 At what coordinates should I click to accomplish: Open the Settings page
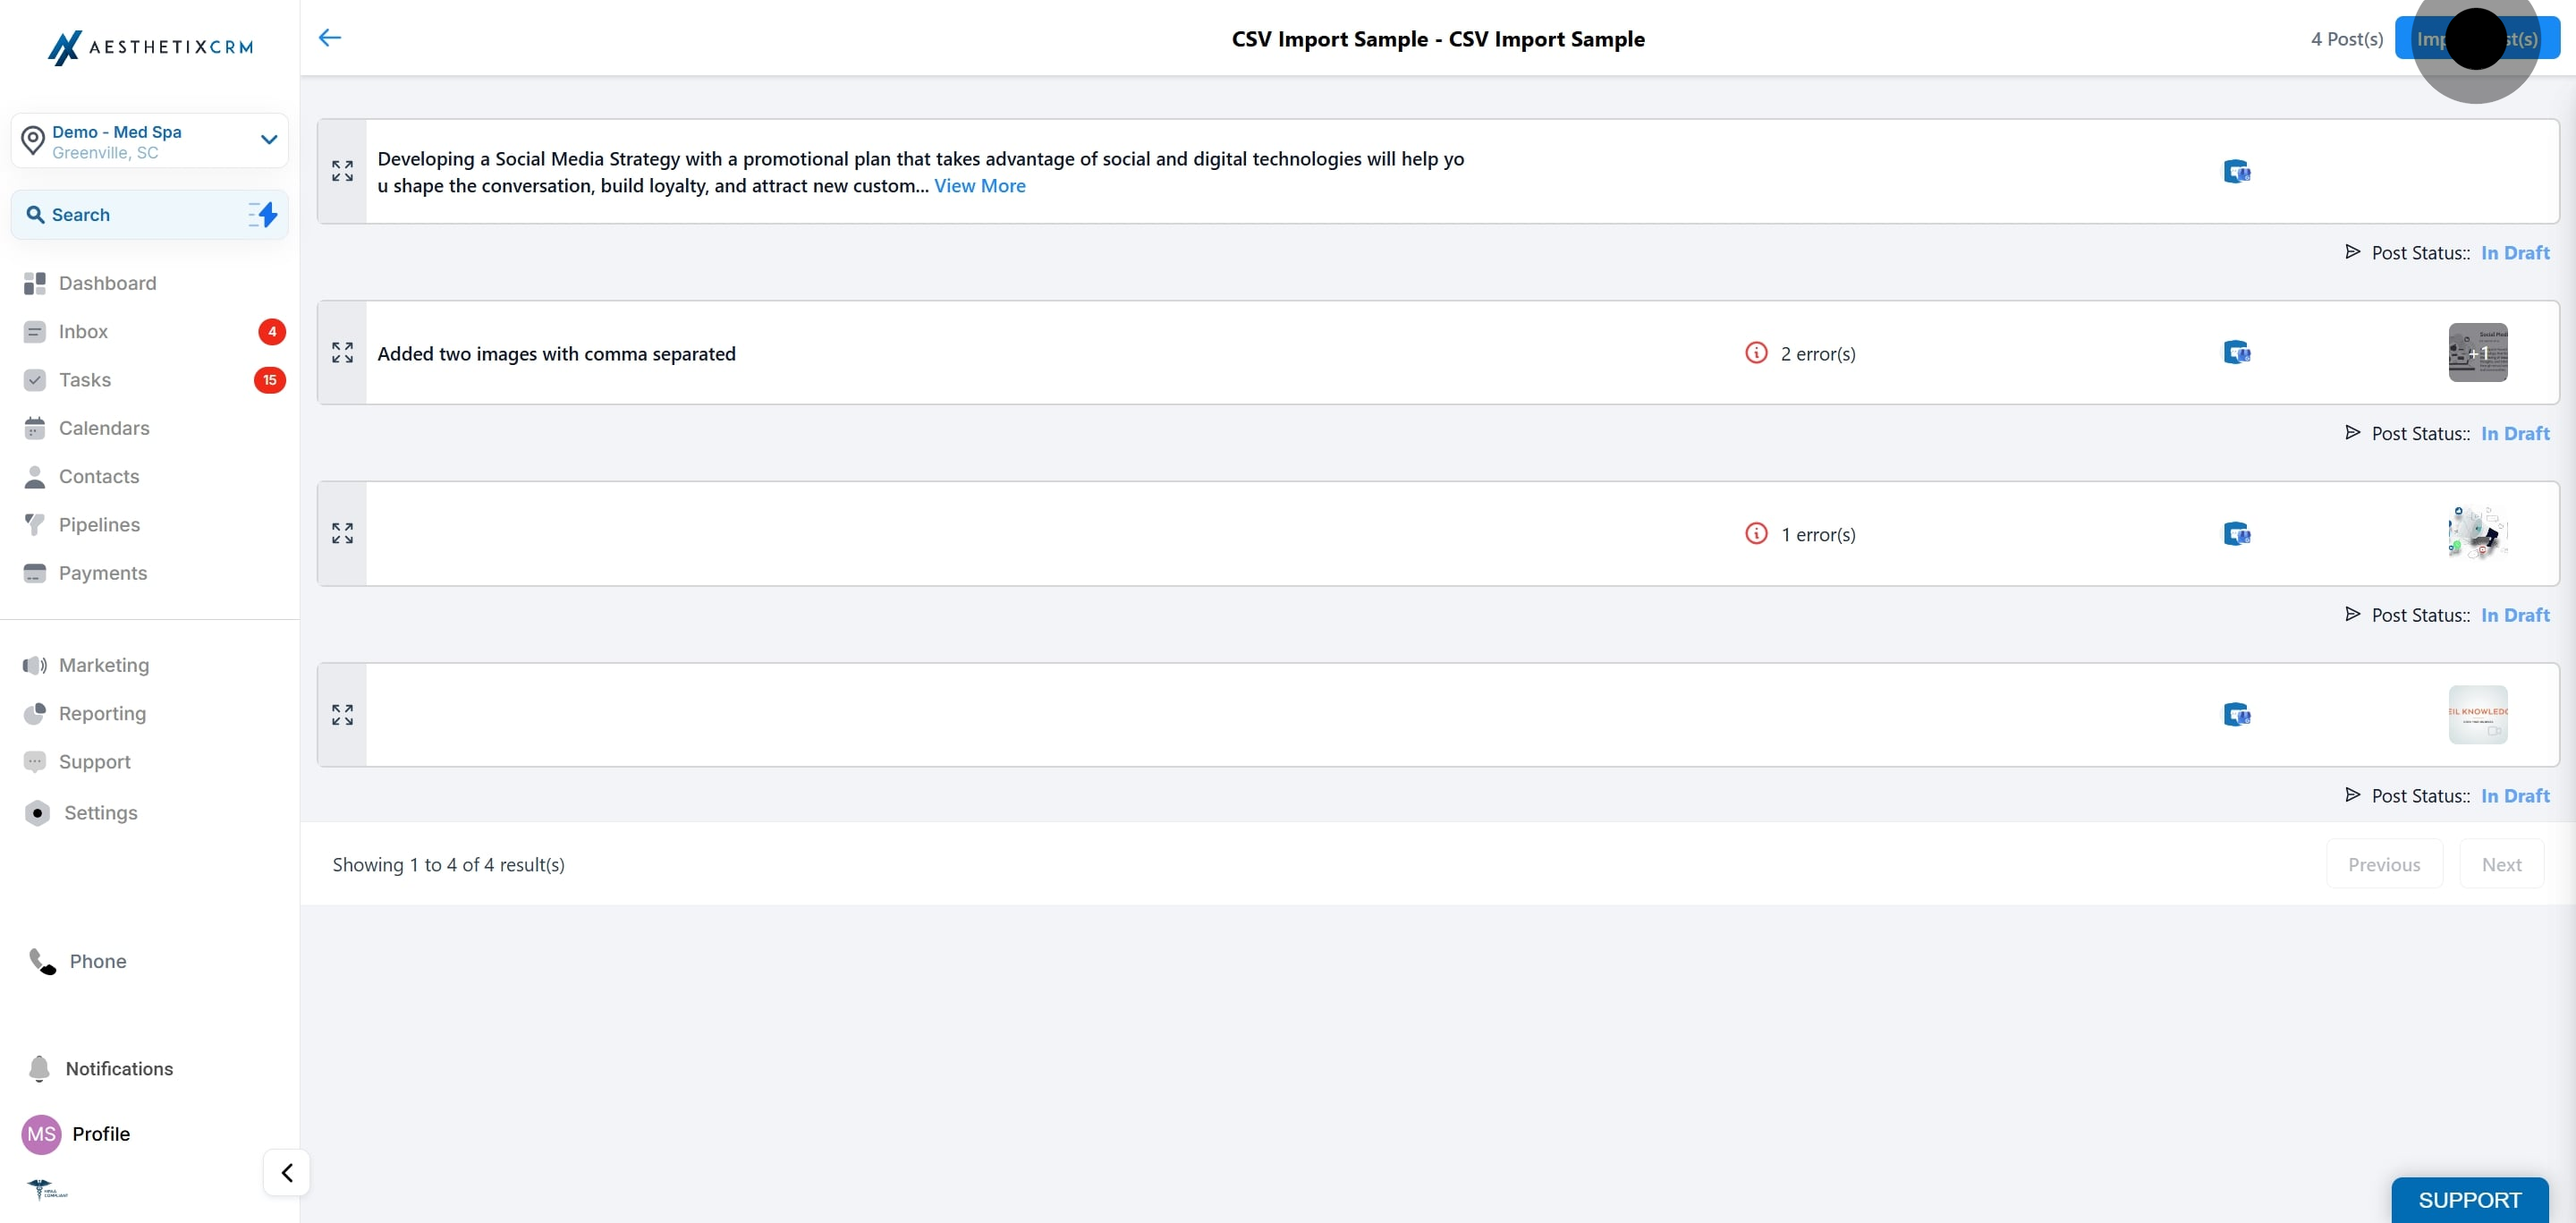pos(100,813)
